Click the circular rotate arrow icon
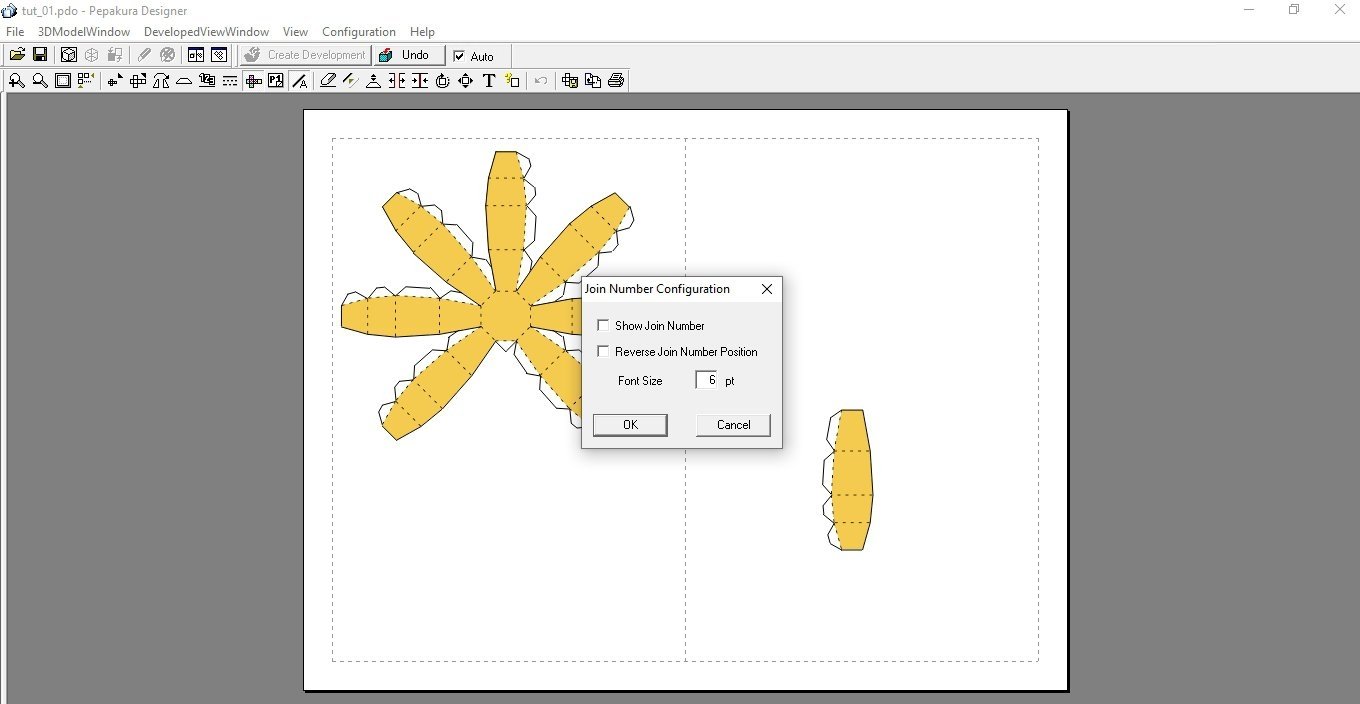This screenshot has height=704, width=1360. pyautogui.click(x=443, y=81)
